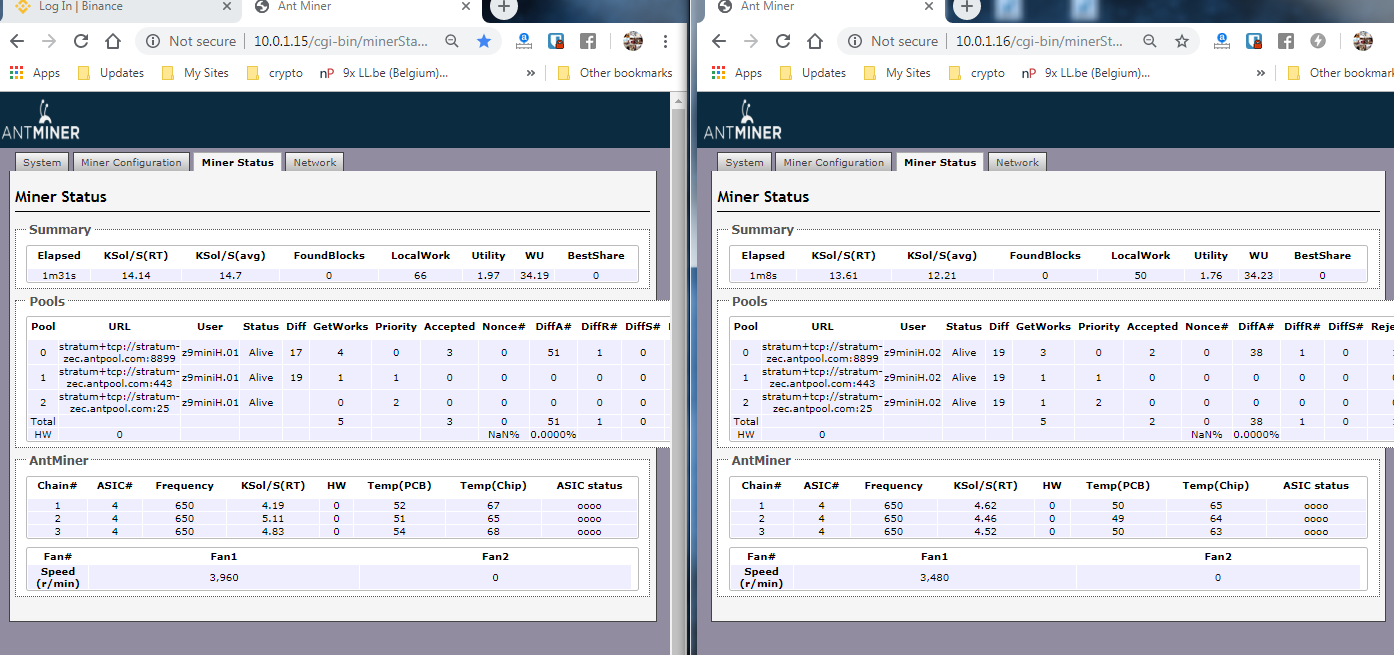The image size is (1394, 655).
Task: Click the 10.0.1.15 address bar URL
Action: pos(340,41)
